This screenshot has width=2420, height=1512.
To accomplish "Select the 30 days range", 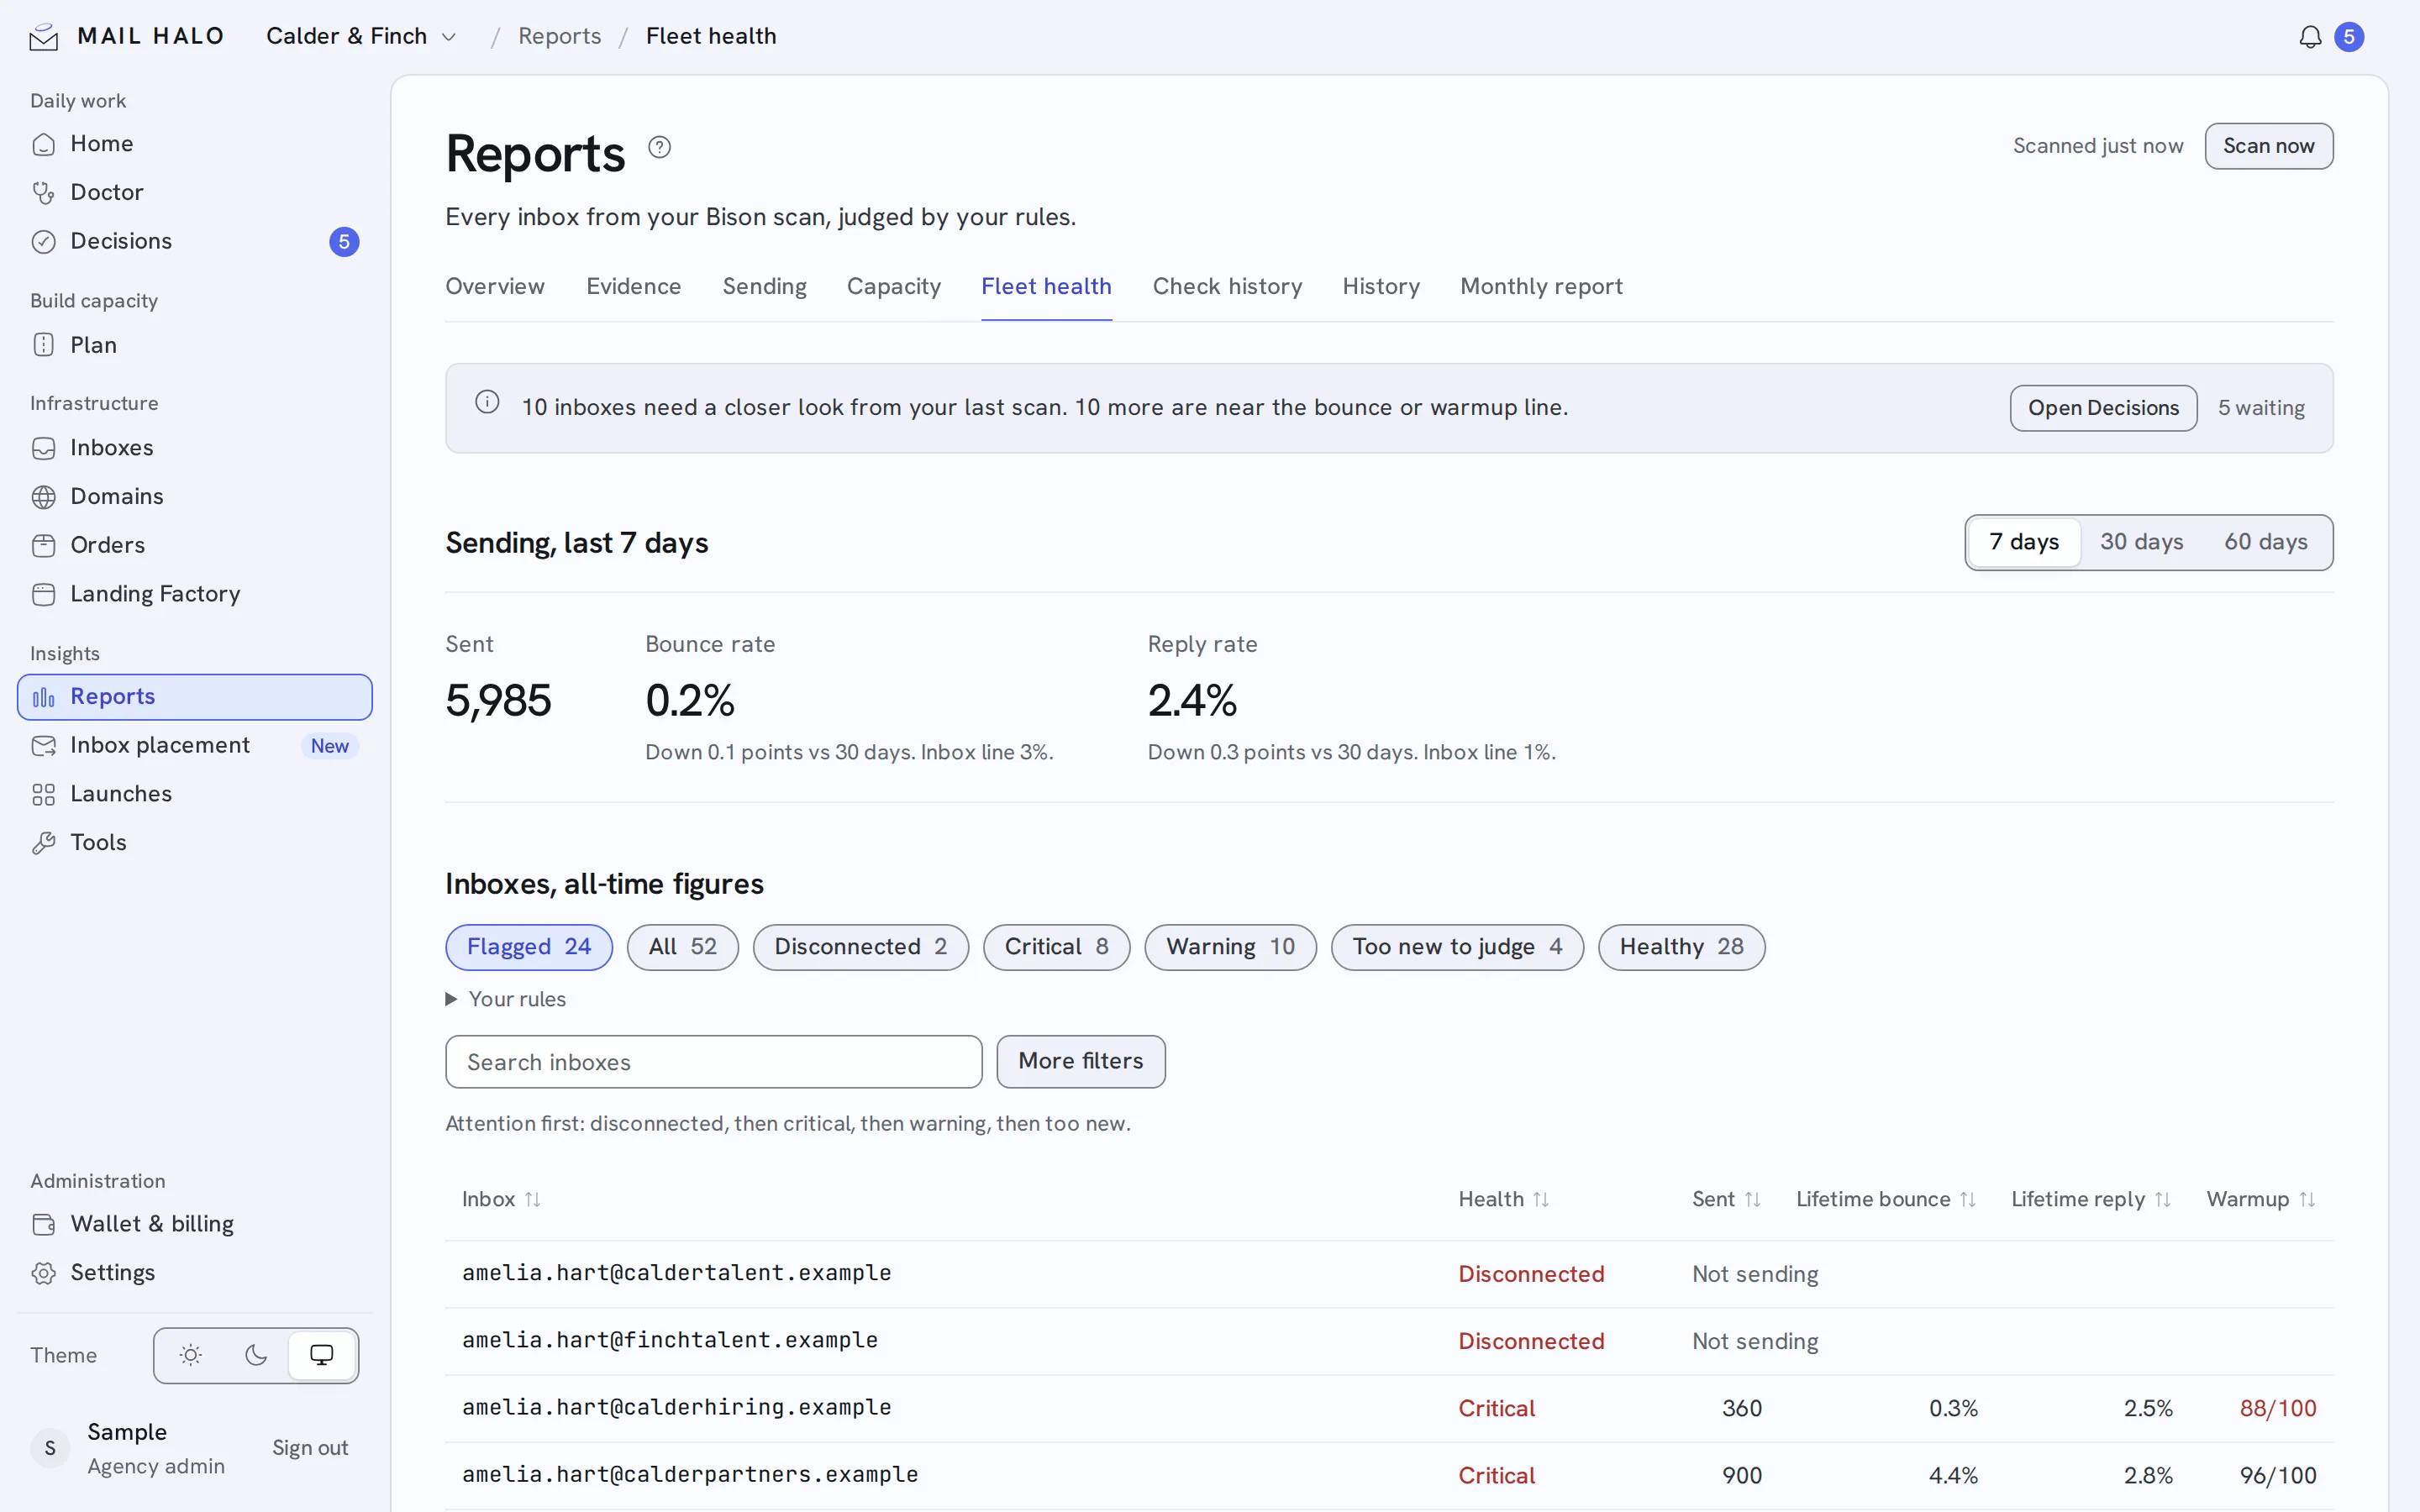I will (2141, 542).
